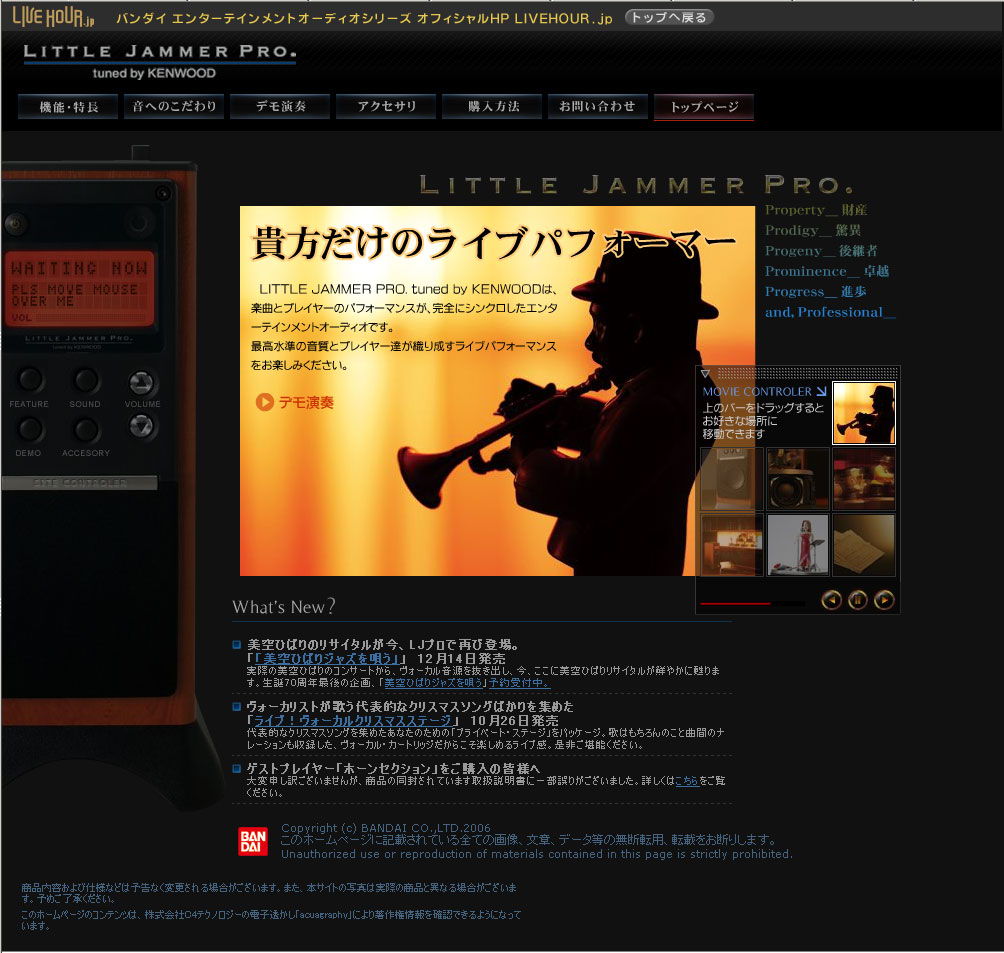Viewport: 1004px width, 953px height.
Task: Collapse the movie controller triangle
Action: [705, 373]
